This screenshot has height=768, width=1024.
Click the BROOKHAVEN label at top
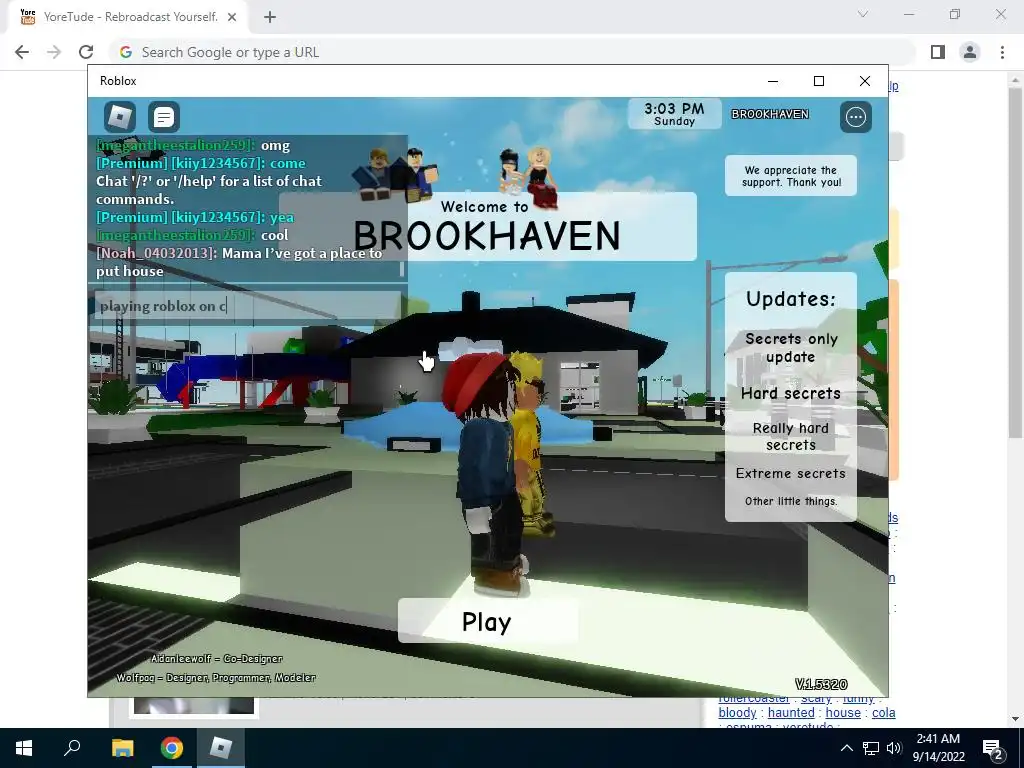tap(770, 114)
